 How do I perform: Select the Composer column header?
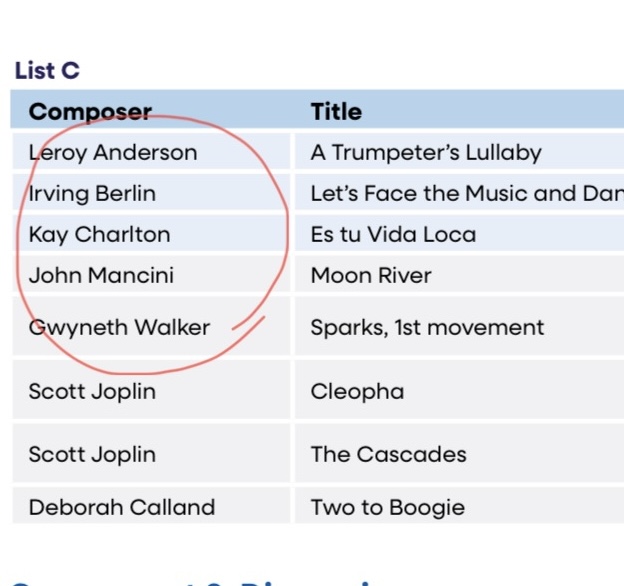click(90, 112)
